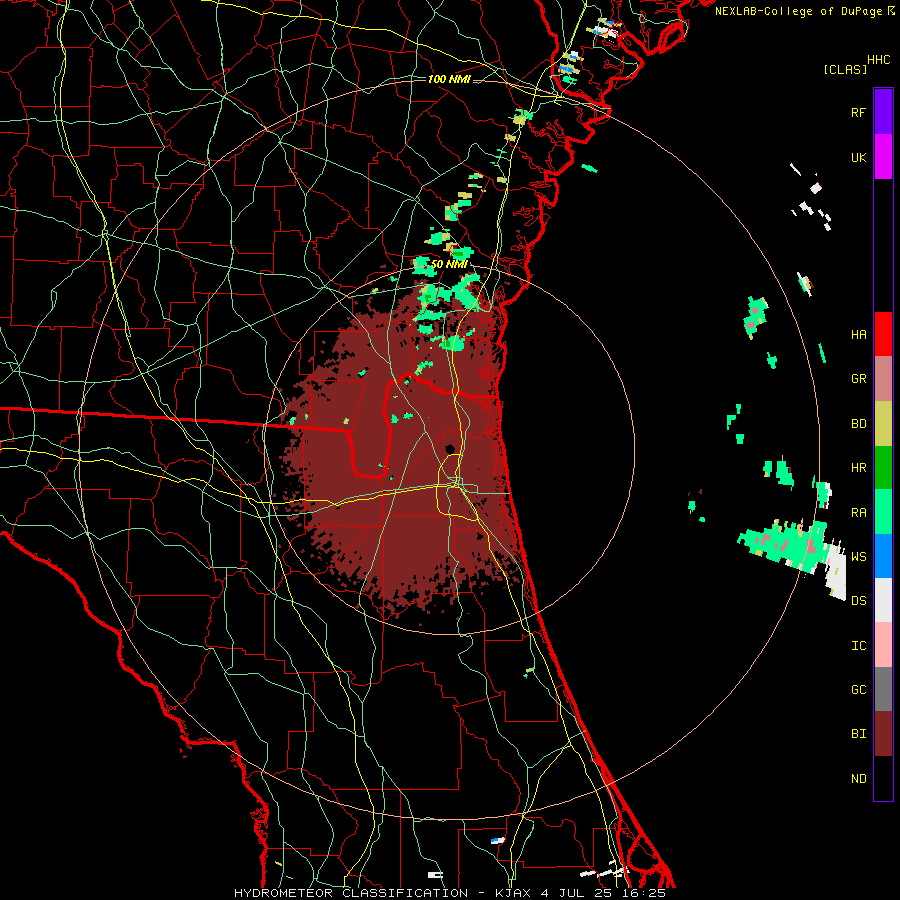
Task: Click the HHC product label
Action: (879, 60)
